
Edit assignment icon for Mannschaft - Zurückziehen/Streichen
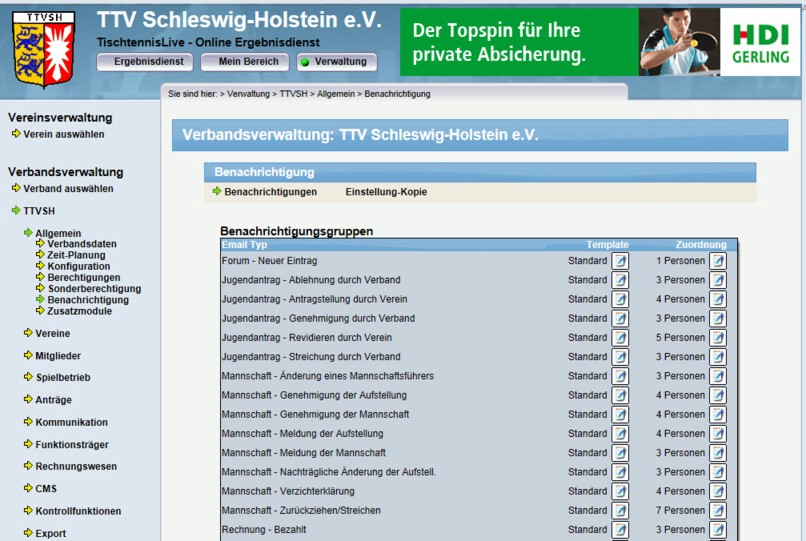(x=717, y=511)
